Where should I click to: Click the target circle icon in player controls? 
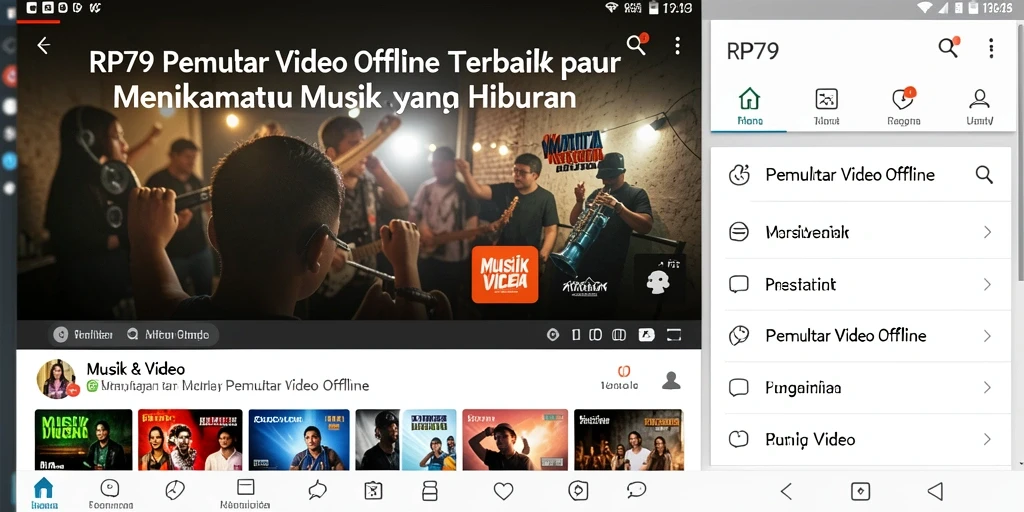tap(553, 335)
